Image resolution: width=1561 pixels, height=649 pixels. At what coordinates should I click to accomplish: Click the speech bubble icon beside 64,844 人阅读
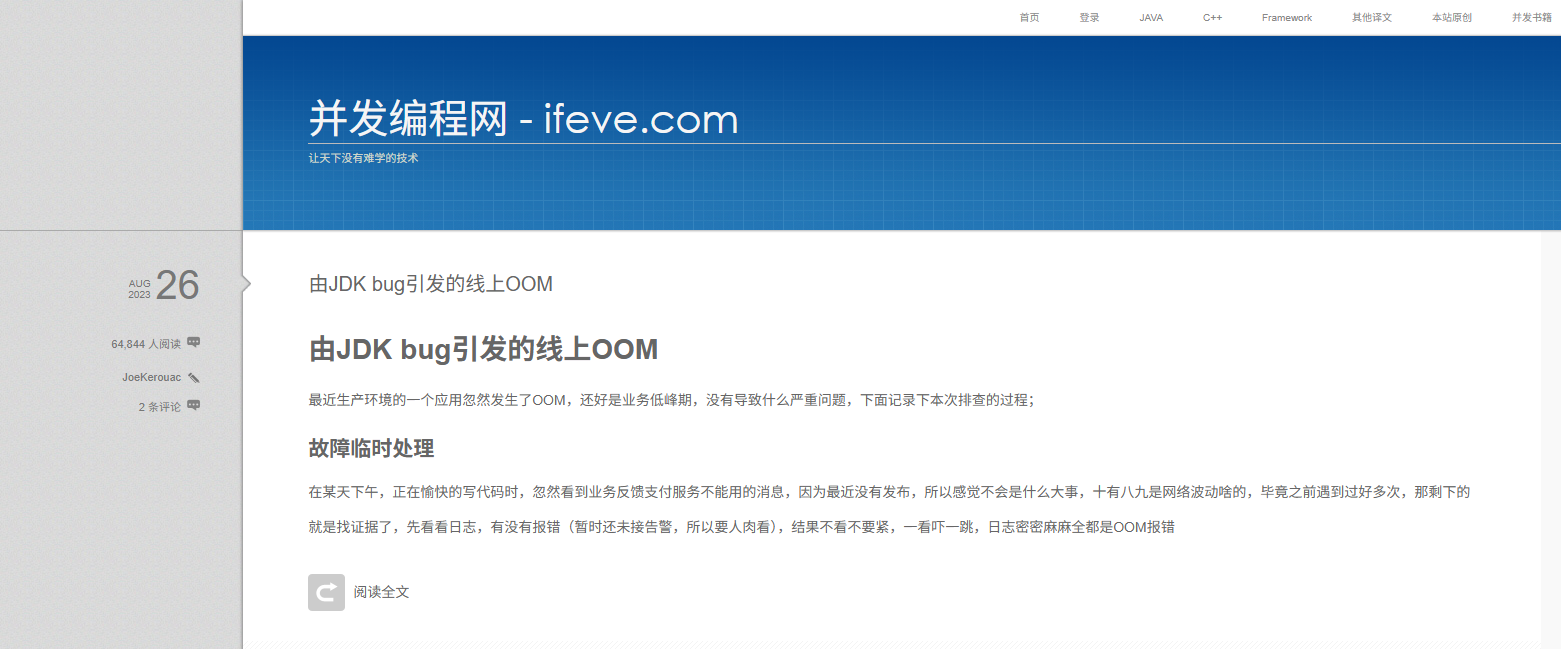[x=194, y=342]
